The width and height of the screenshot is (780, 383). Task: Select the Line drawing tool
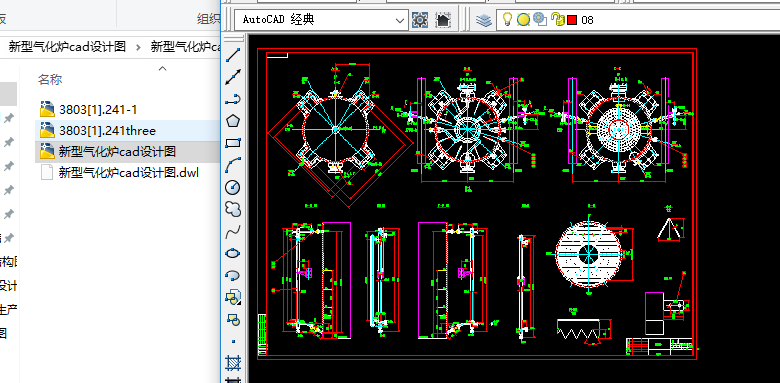[233, 55]
